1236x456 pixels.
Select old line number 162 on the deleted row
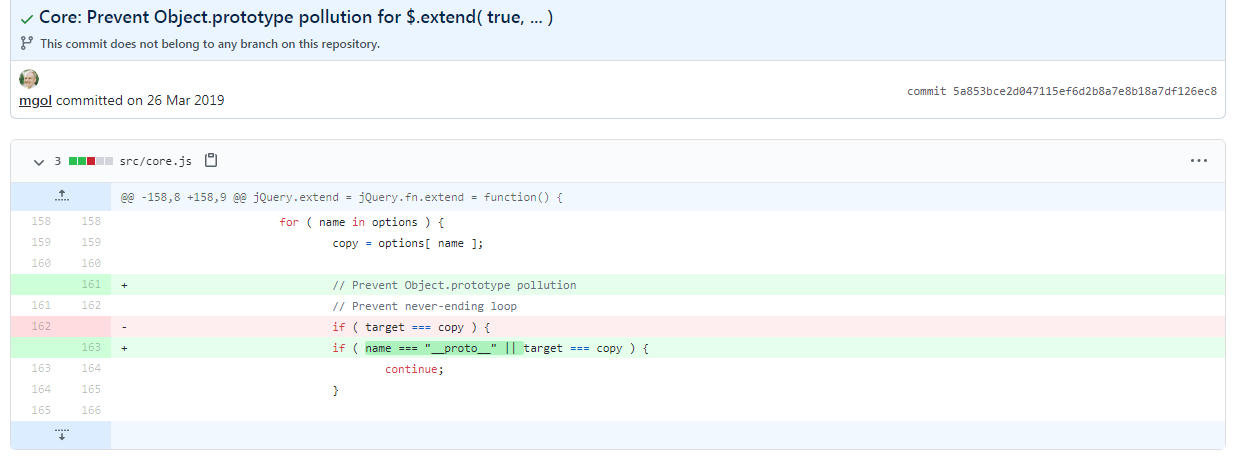pos(40,326)
